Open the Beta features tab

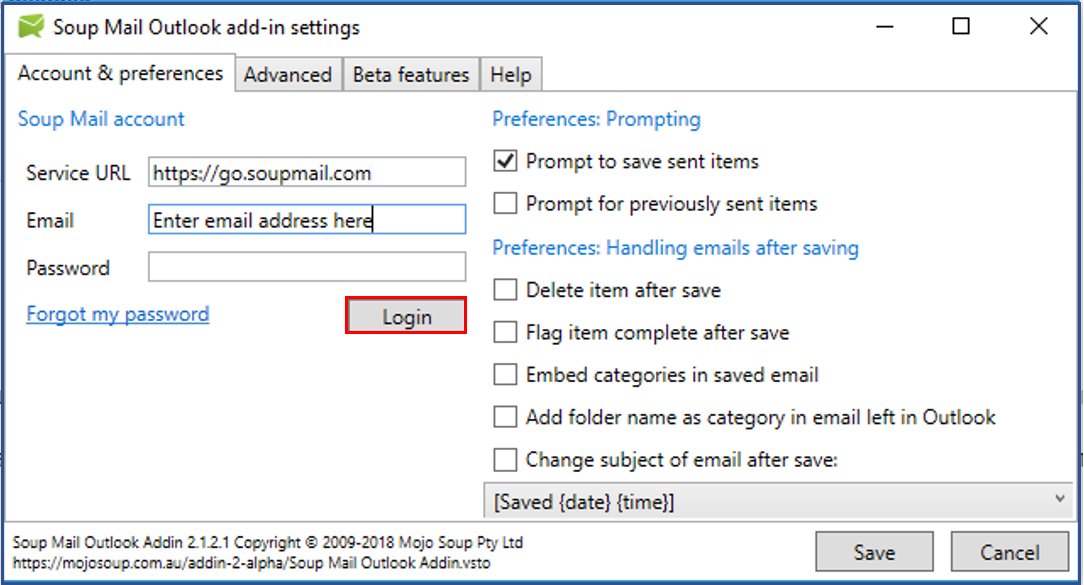(411, 75)
